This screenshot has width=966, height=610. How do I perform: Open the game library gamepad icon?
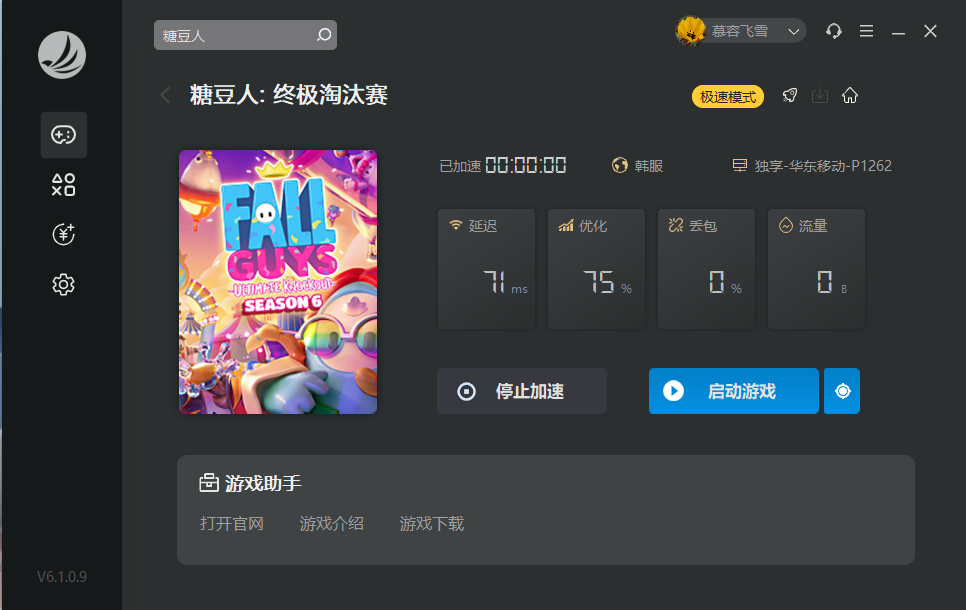63,135
